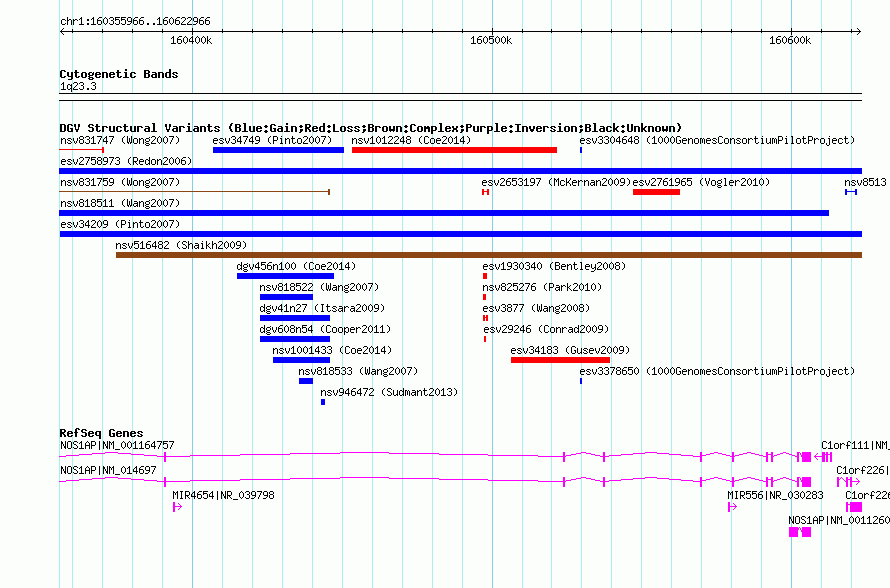
Task: Click the C1orf111 gene label
Action: point(855,446)
